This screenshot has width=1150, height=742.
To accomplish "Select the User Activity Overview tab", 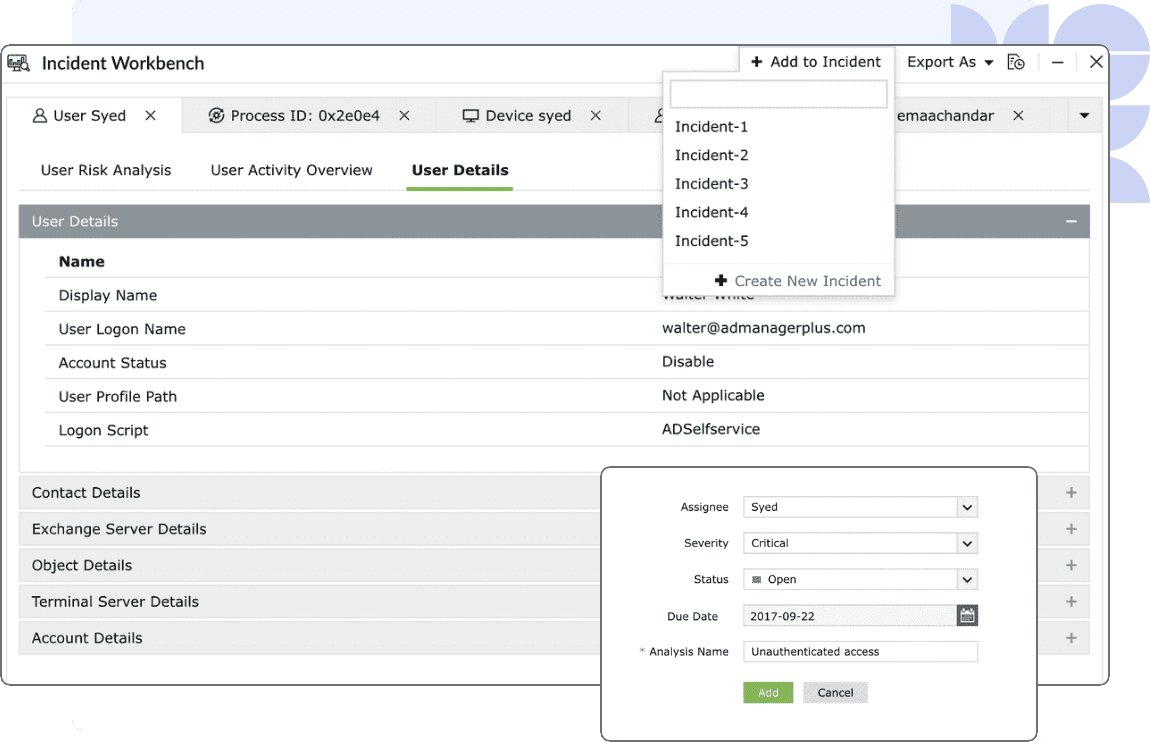I will coord(291,170).
